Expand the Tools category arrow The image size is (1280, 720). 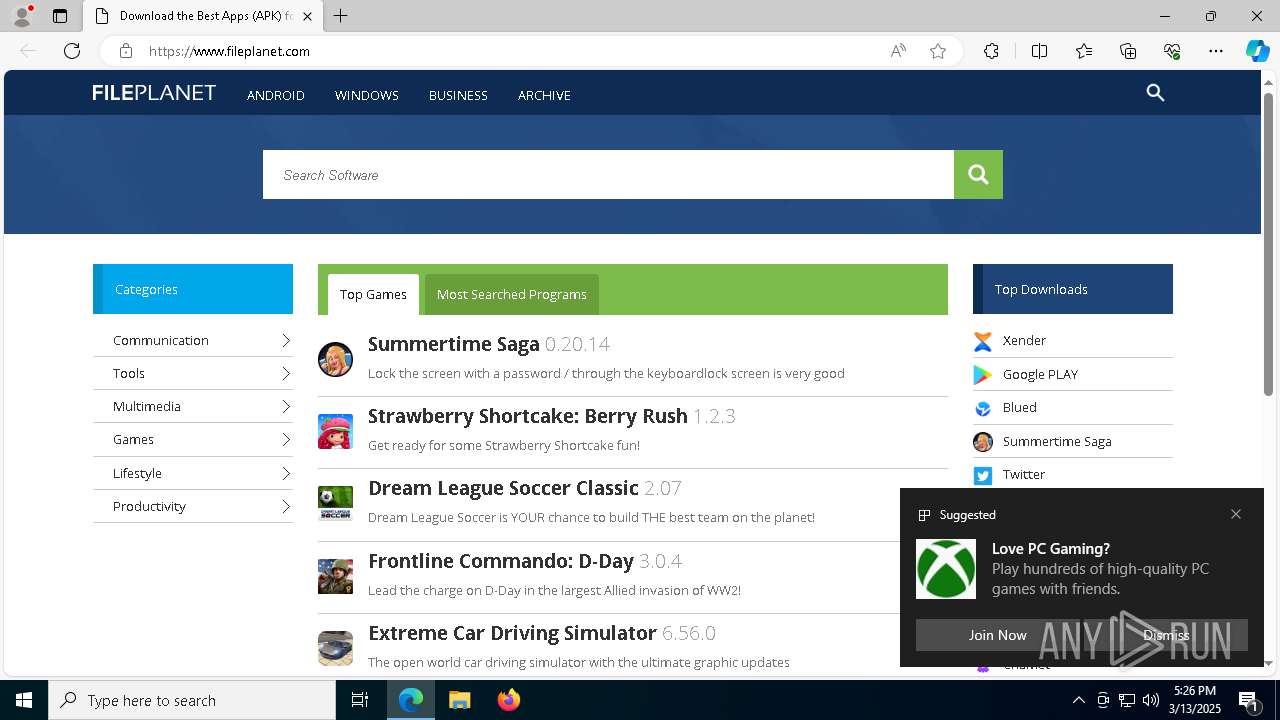click(285, 374)
